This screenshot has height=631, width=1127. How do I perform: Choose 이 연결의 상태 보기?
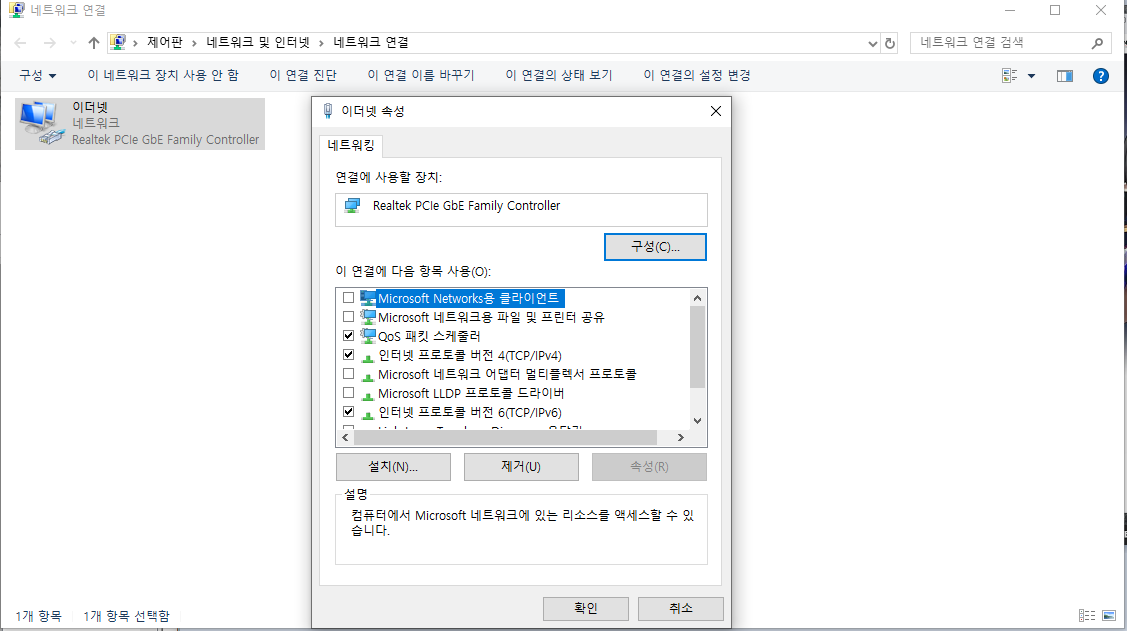pyautogui.click(x=558, y=75)
